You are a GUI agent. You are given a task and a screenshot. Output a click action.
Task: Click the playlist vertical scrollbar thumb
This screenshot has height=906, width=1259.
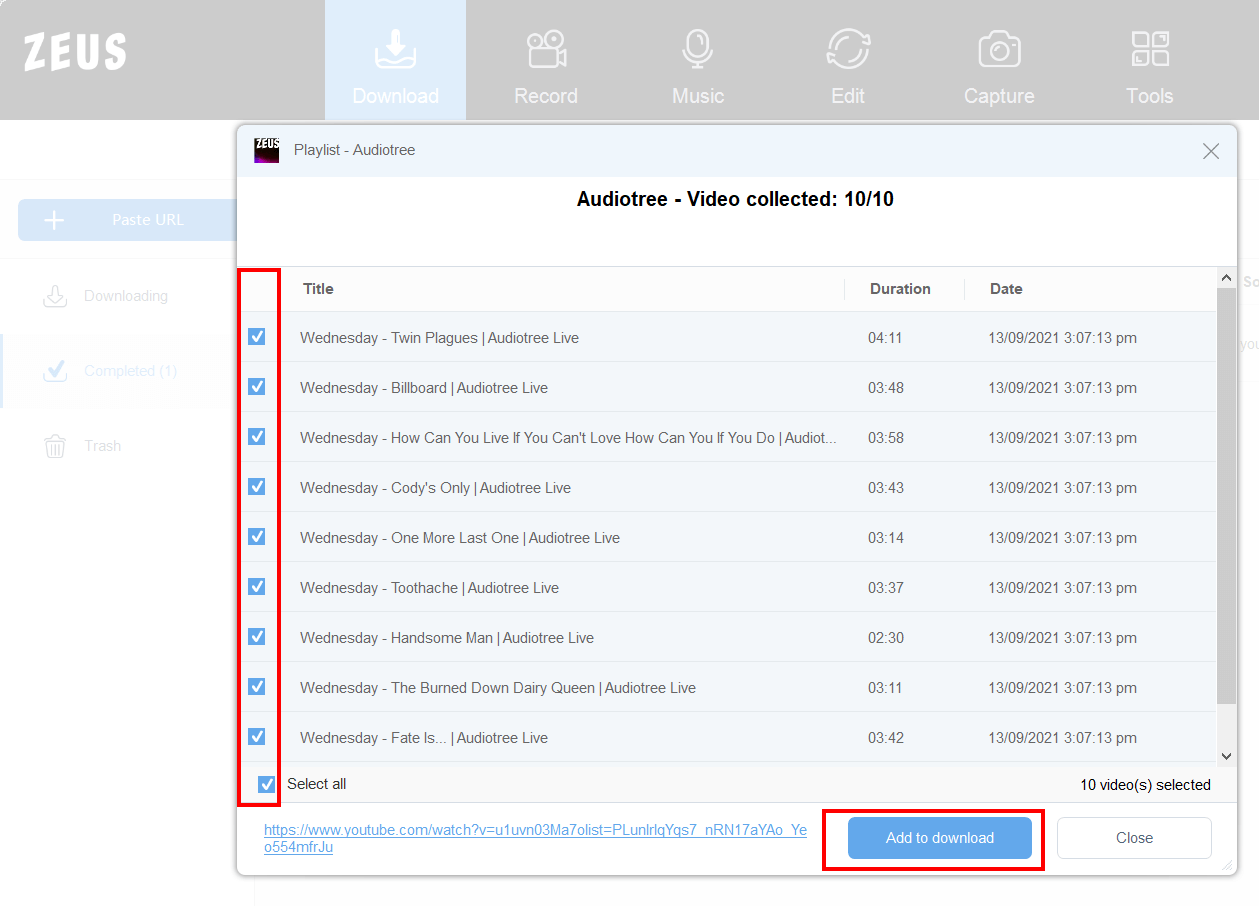tap(1226, 495)
